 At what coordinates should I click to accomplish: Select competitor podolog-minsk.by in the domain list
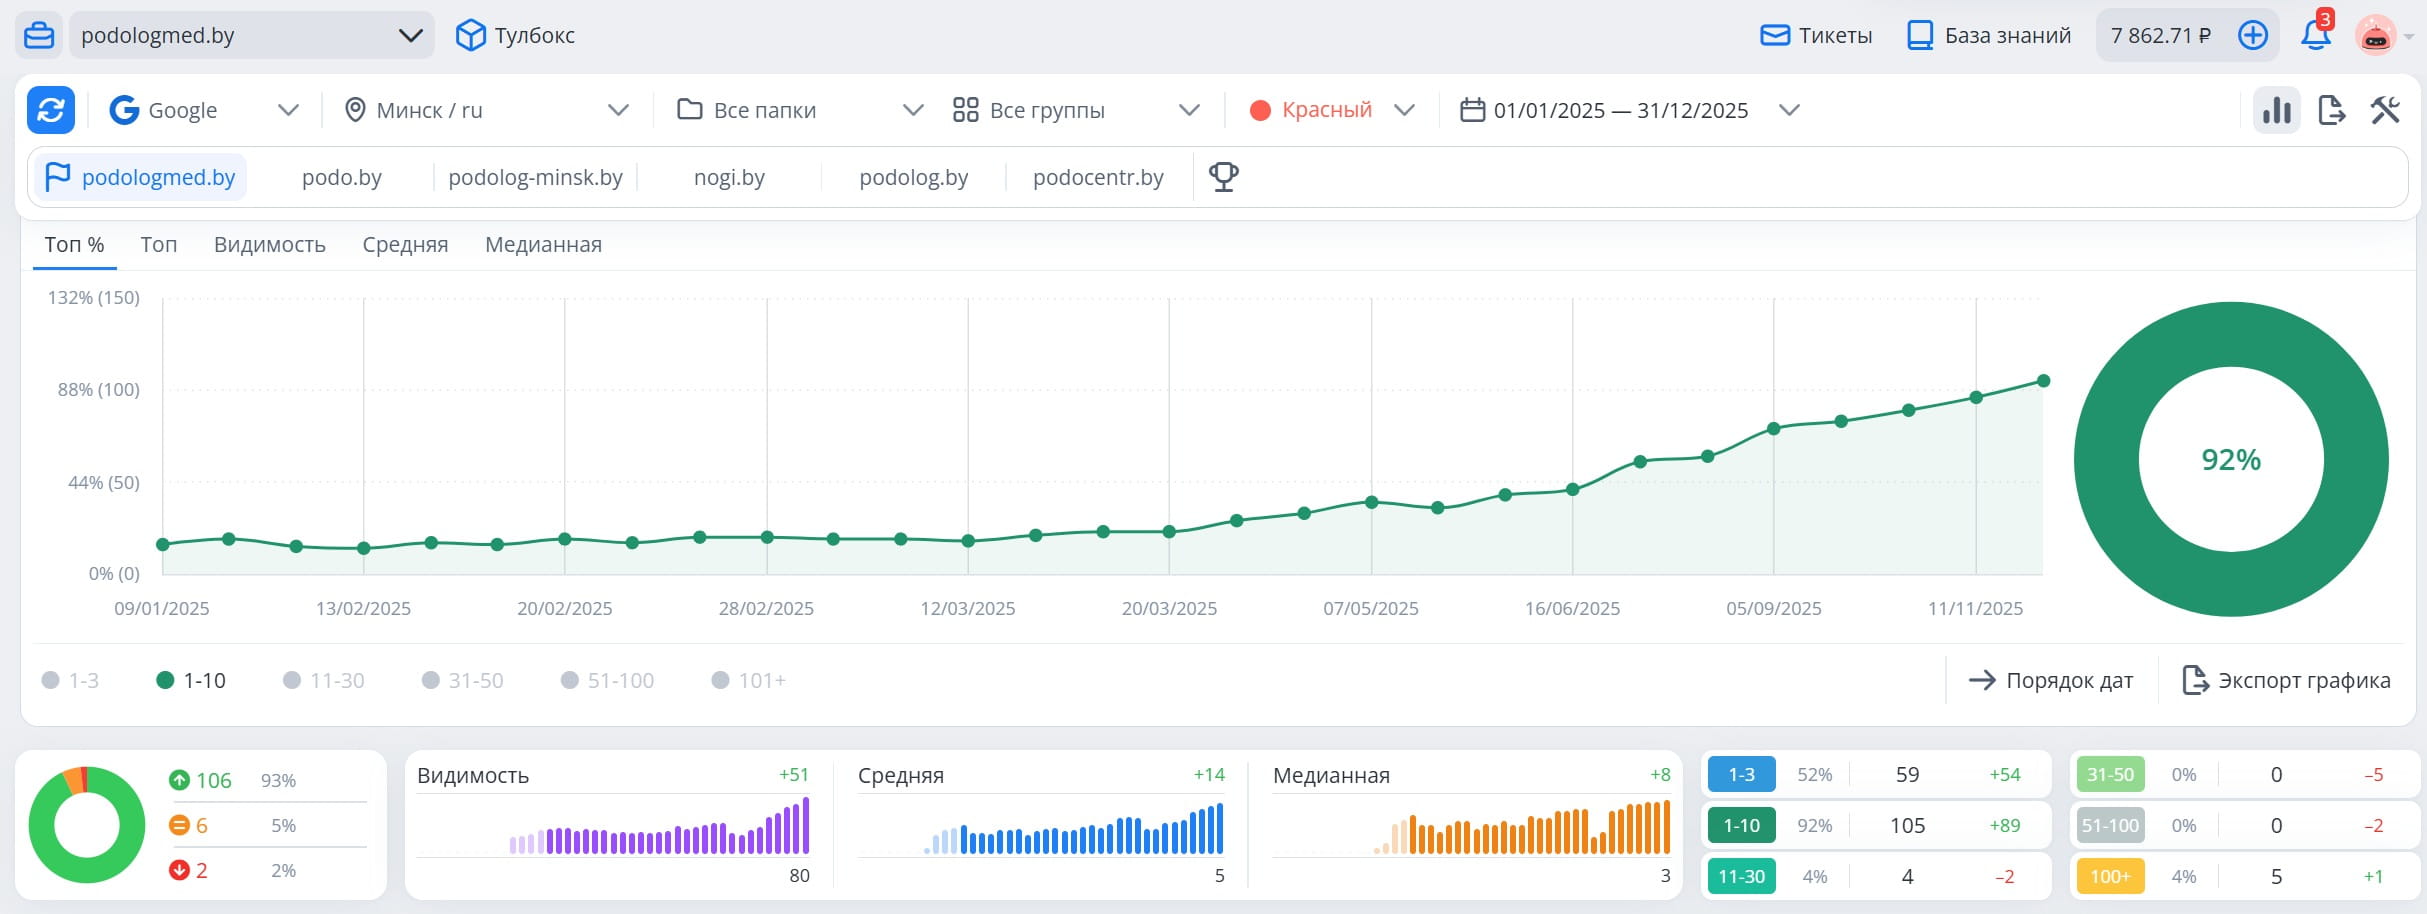pos(535,178)
